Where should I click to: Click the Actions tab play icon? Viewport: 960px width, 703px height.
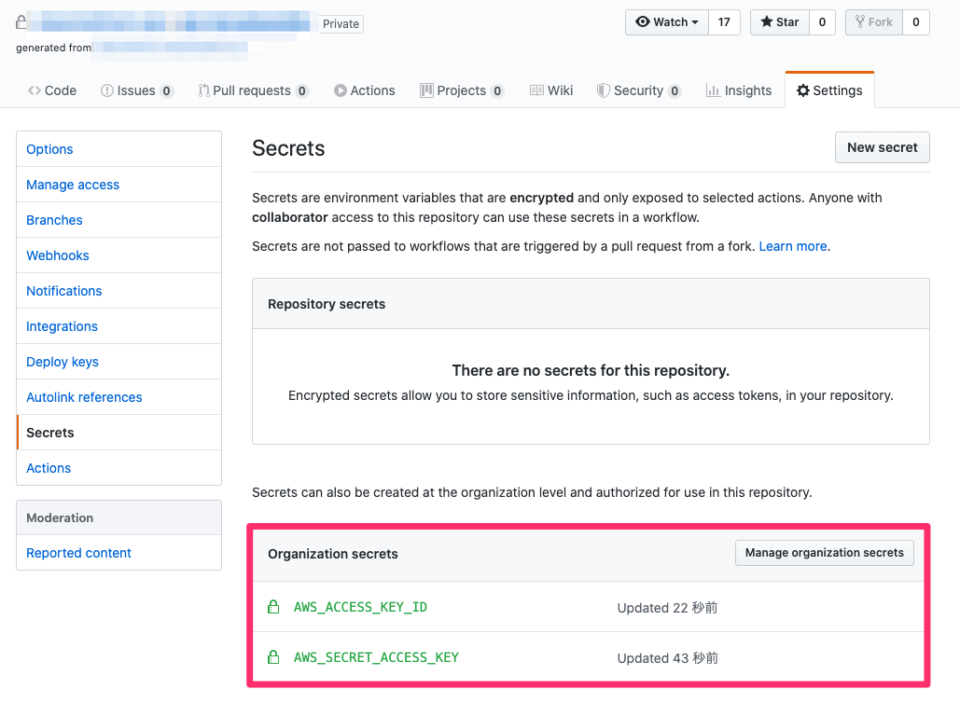coord(340,91)
